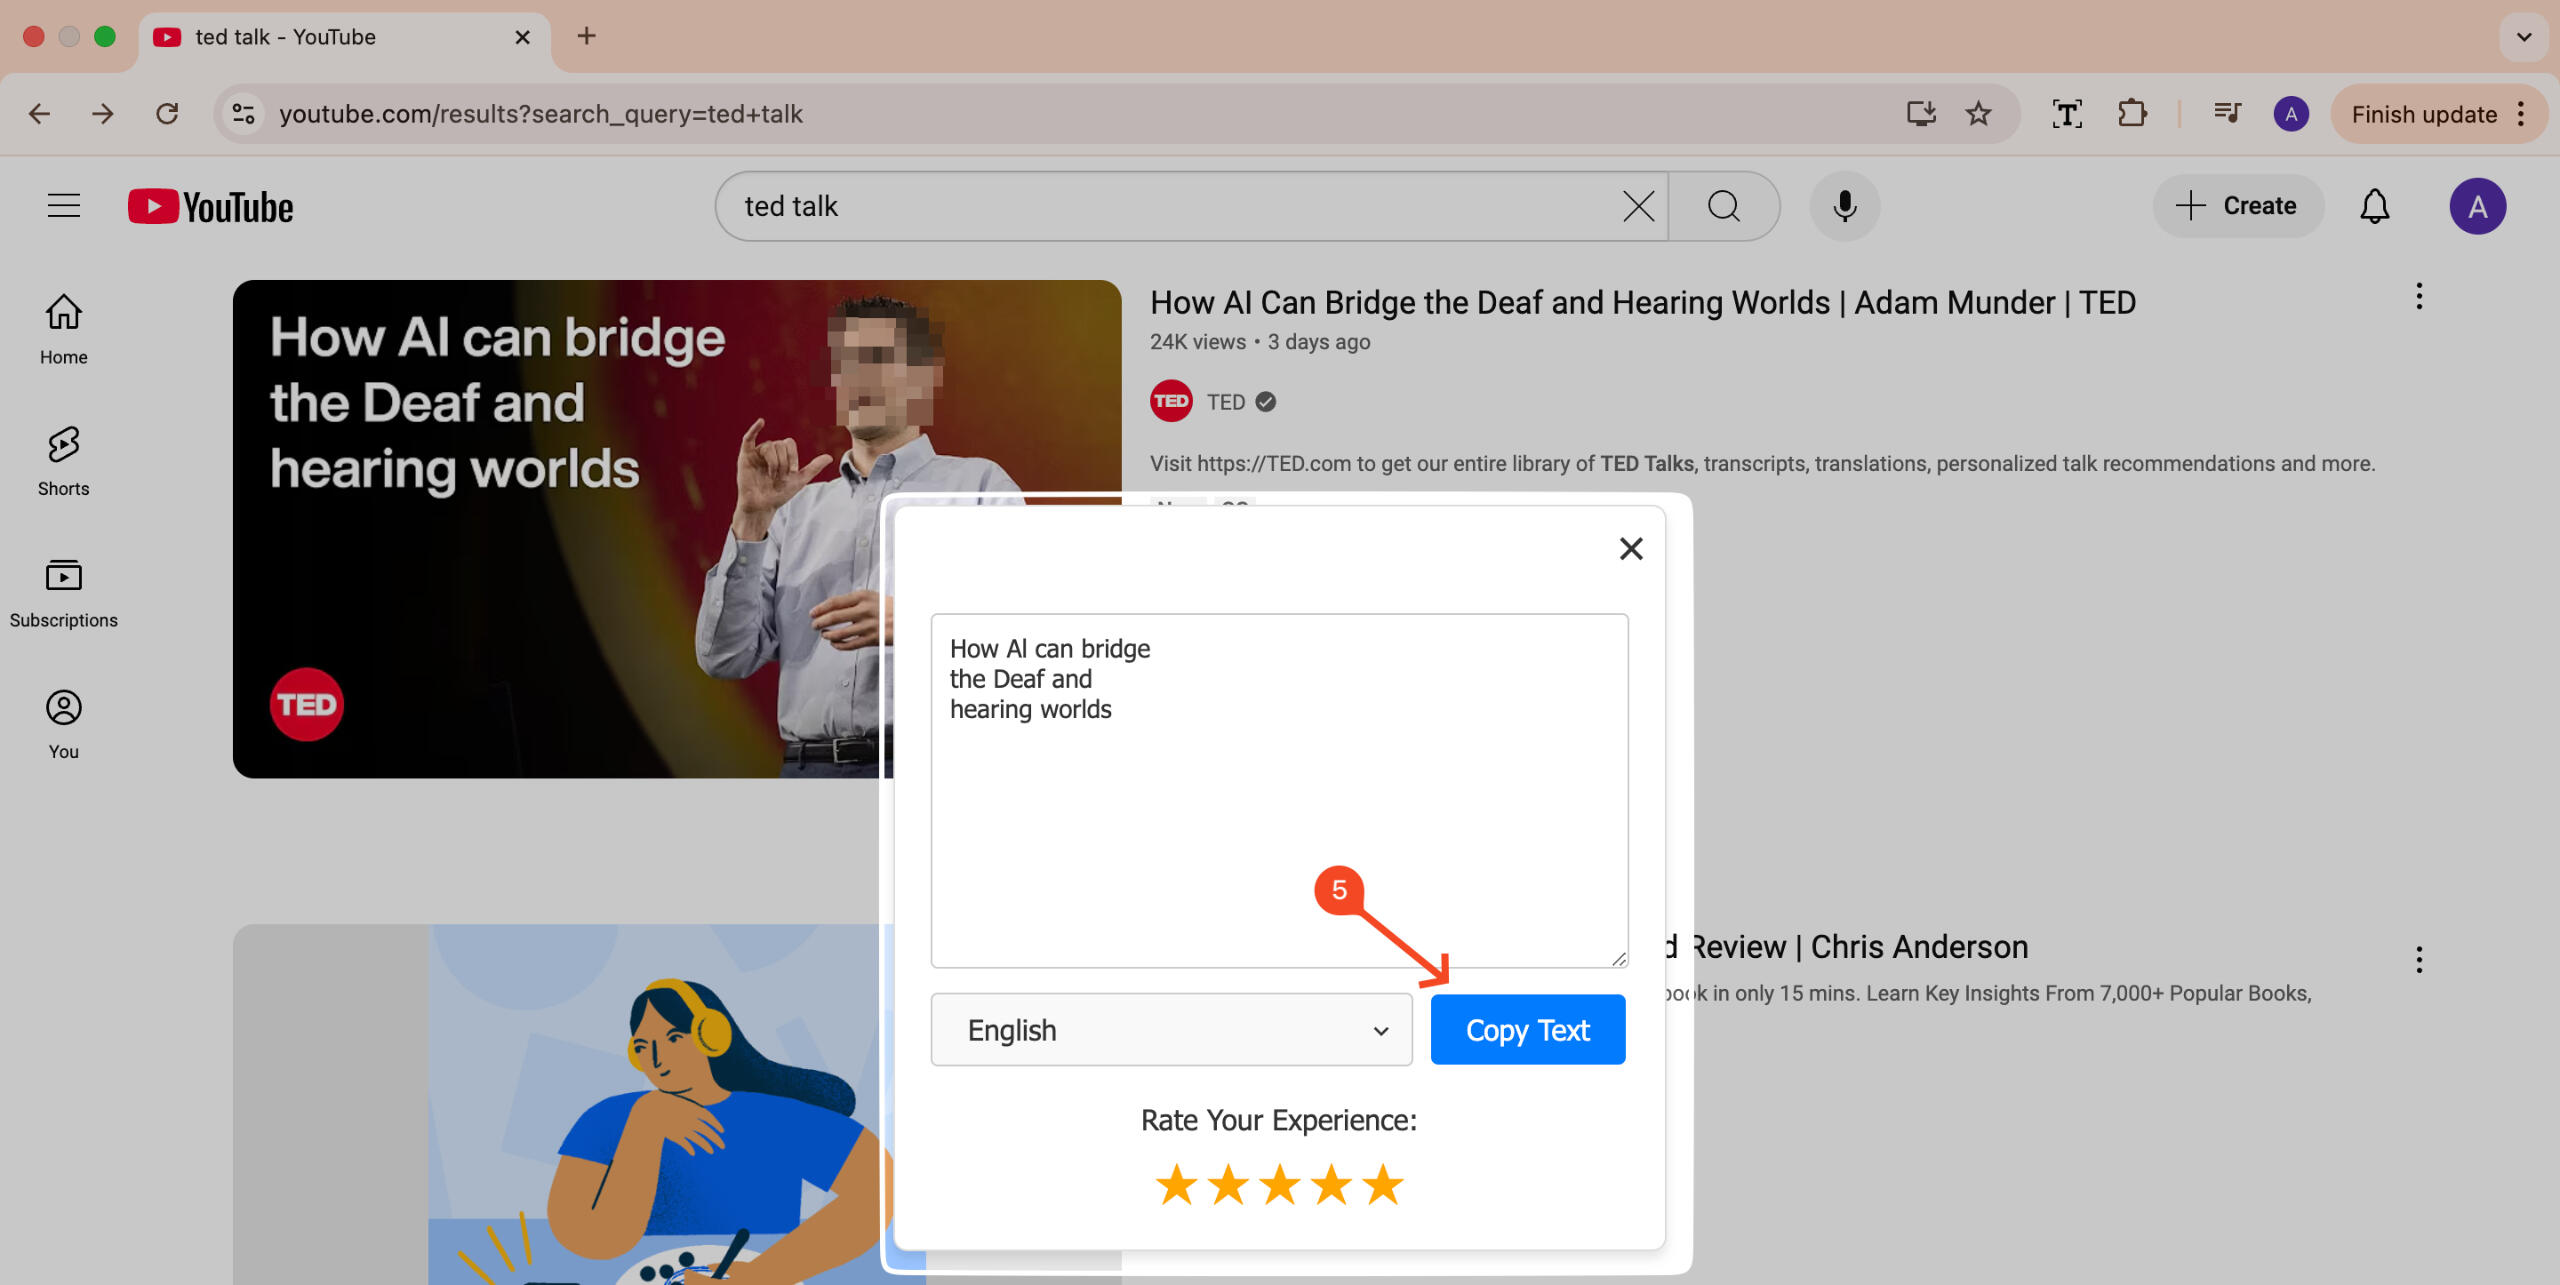Click the voice search microphone icon
Screen dimensions: 2560x1285
(x=1844, y=206)
